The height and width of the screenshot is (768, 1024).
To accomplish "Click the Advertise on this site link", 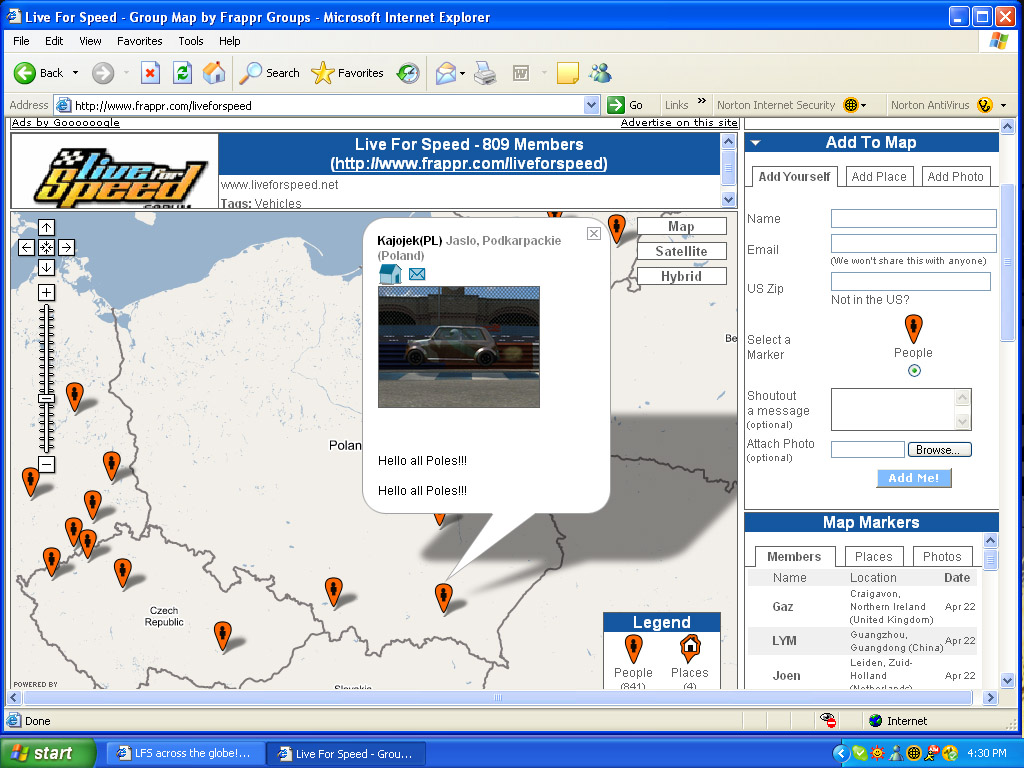I will tap(679, 123).
